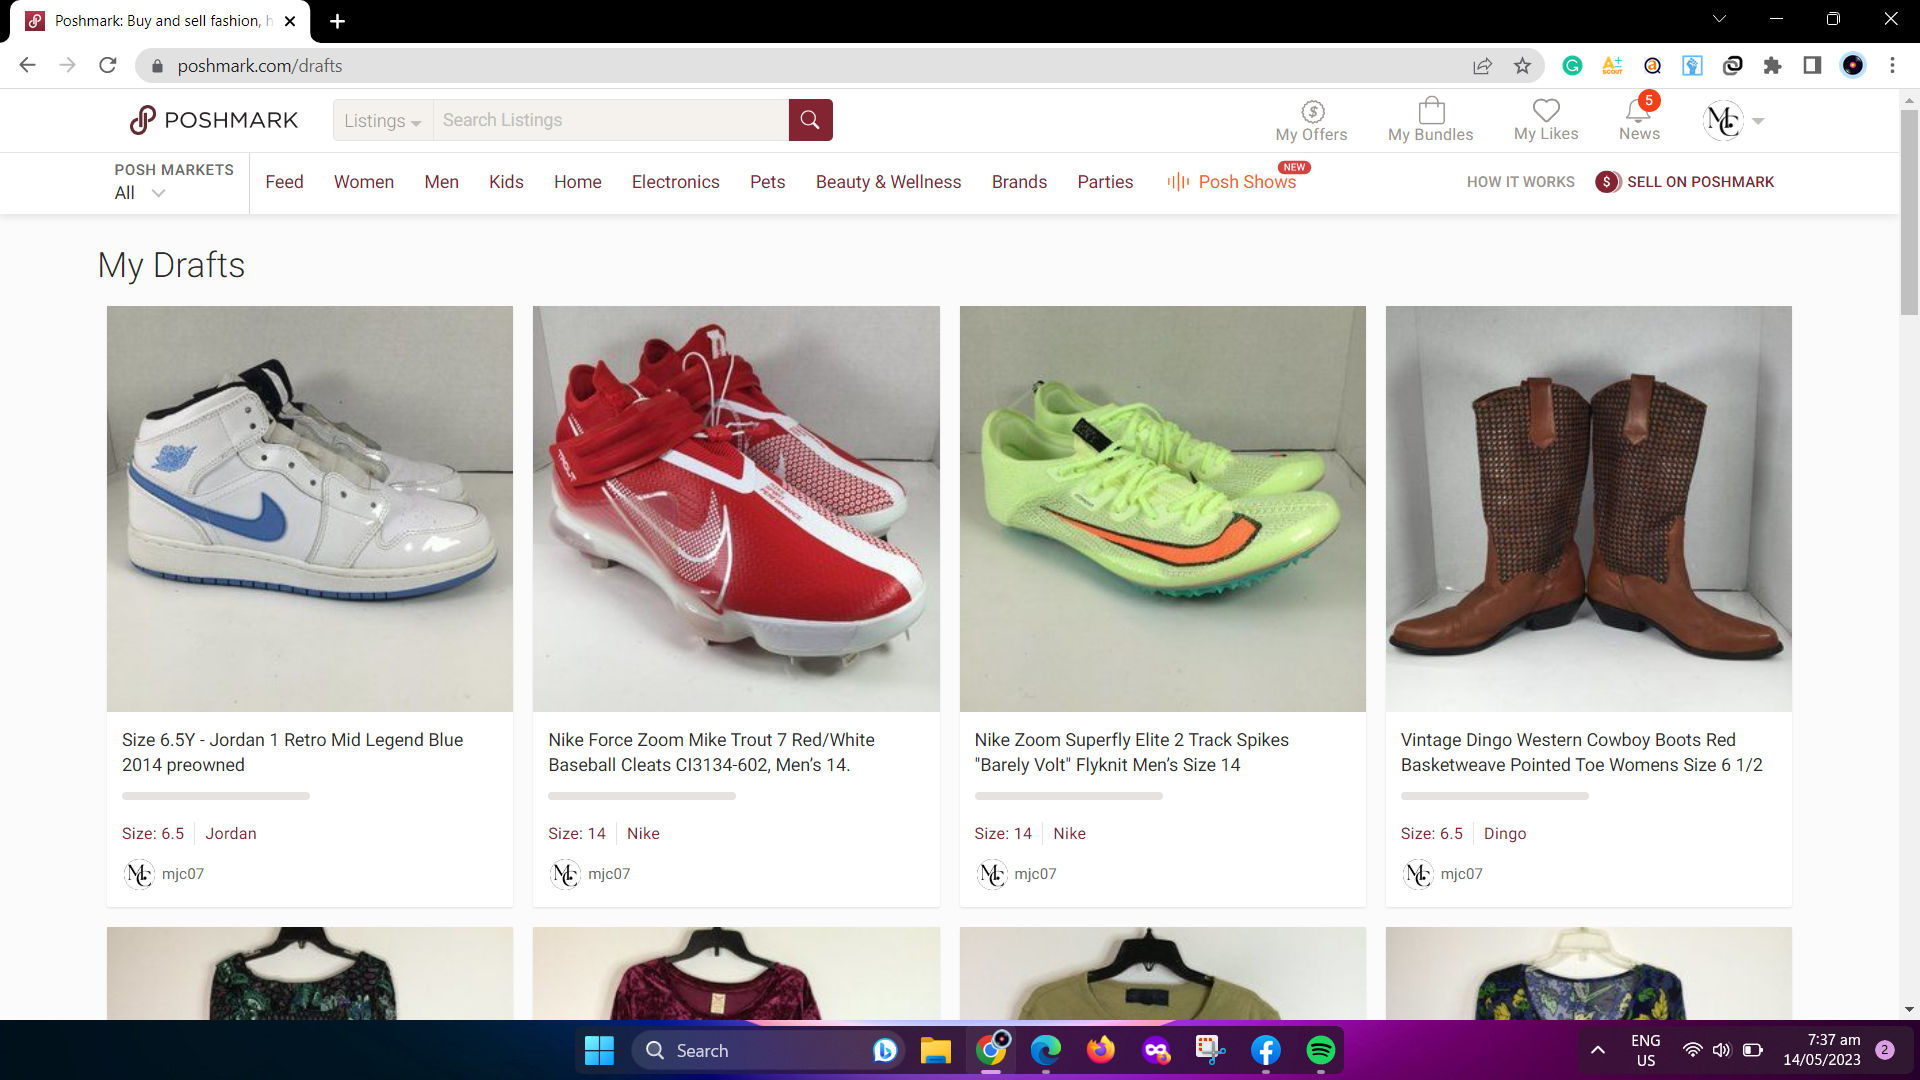The height and width of the screenshot is (1080, 1920).
Task: Open the Jordan 1 Retro draft thumbnail
Action: point(310,509)
